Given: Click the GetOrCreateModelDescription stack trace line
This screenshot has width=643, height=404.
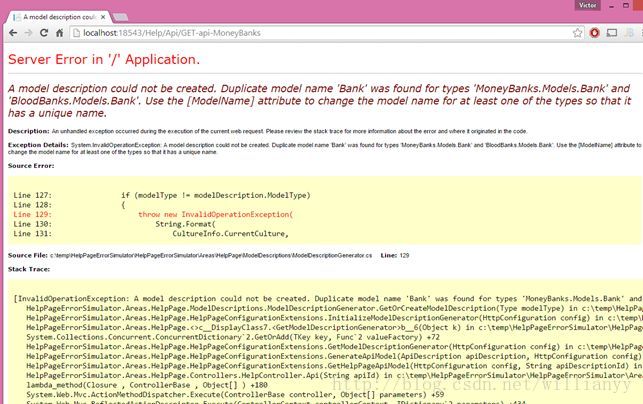Looking at the screenshot, I should click(x=334, y=308).
